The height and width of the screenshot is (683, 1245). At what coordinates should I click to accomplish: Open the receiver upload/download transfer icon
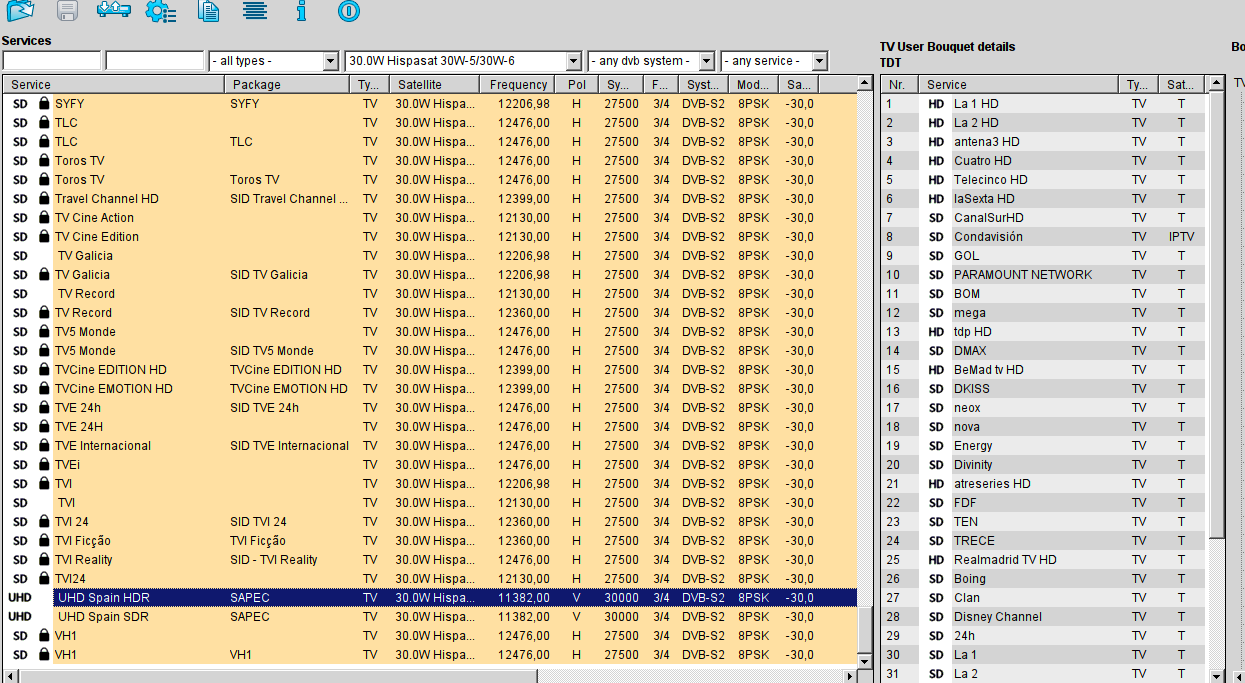tap(113, 11)
